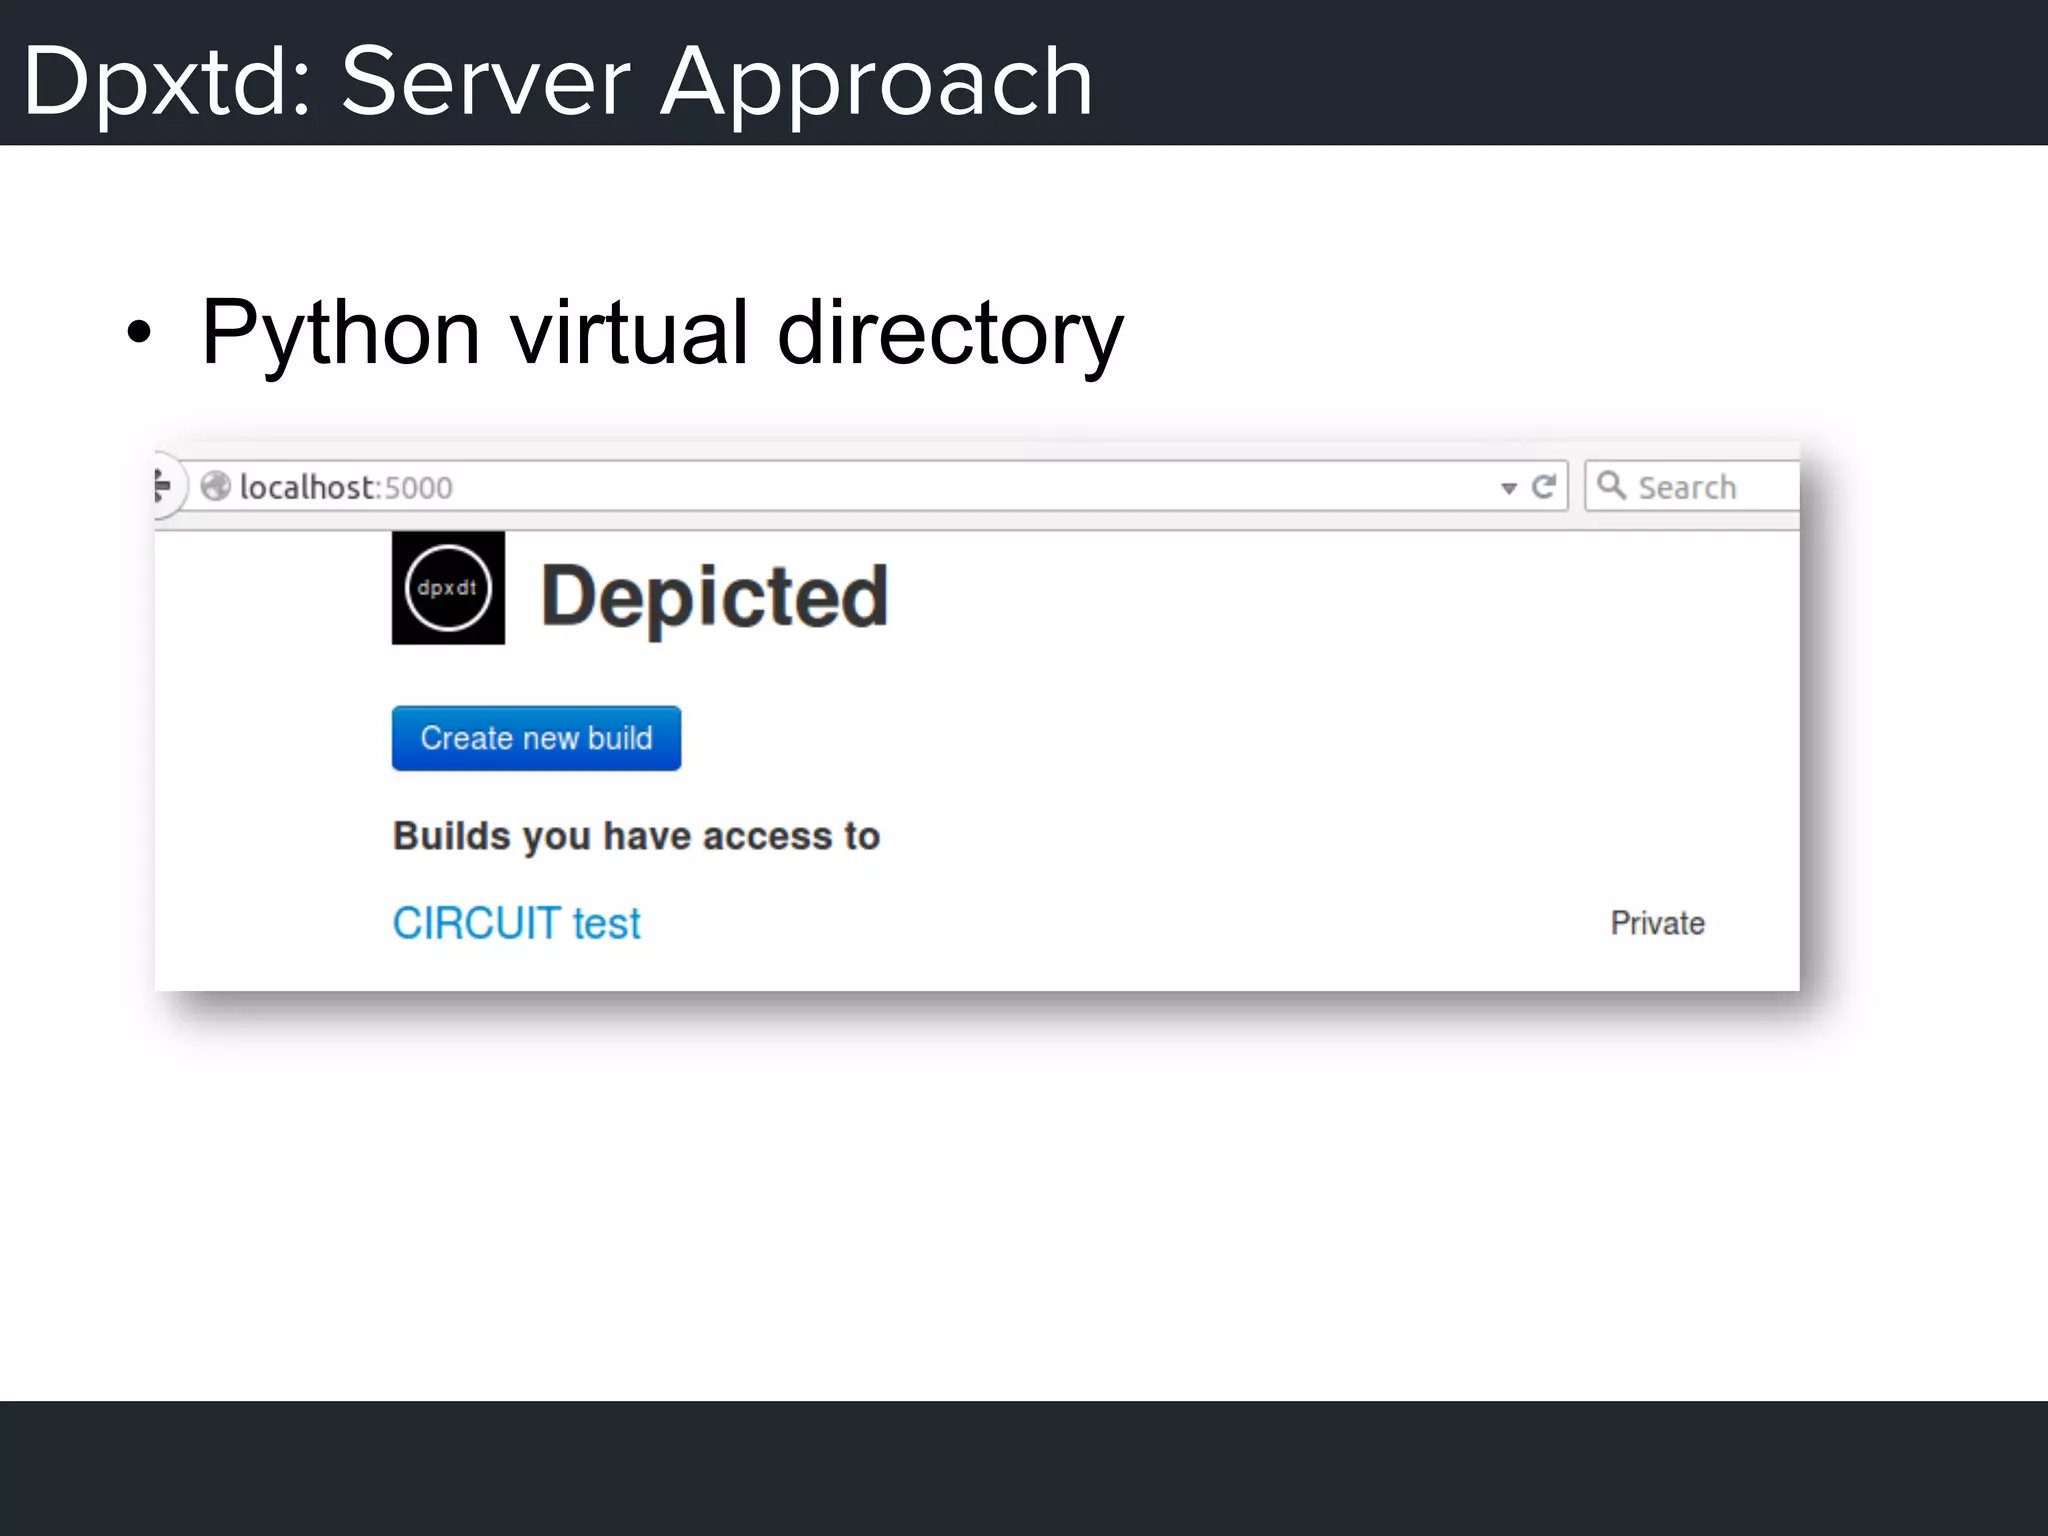The height and width of the screenshot is (1536, 2048).
Task: Click the magnifier icon in the search box
Action: pyautogui.click(x=1610, y=486)
